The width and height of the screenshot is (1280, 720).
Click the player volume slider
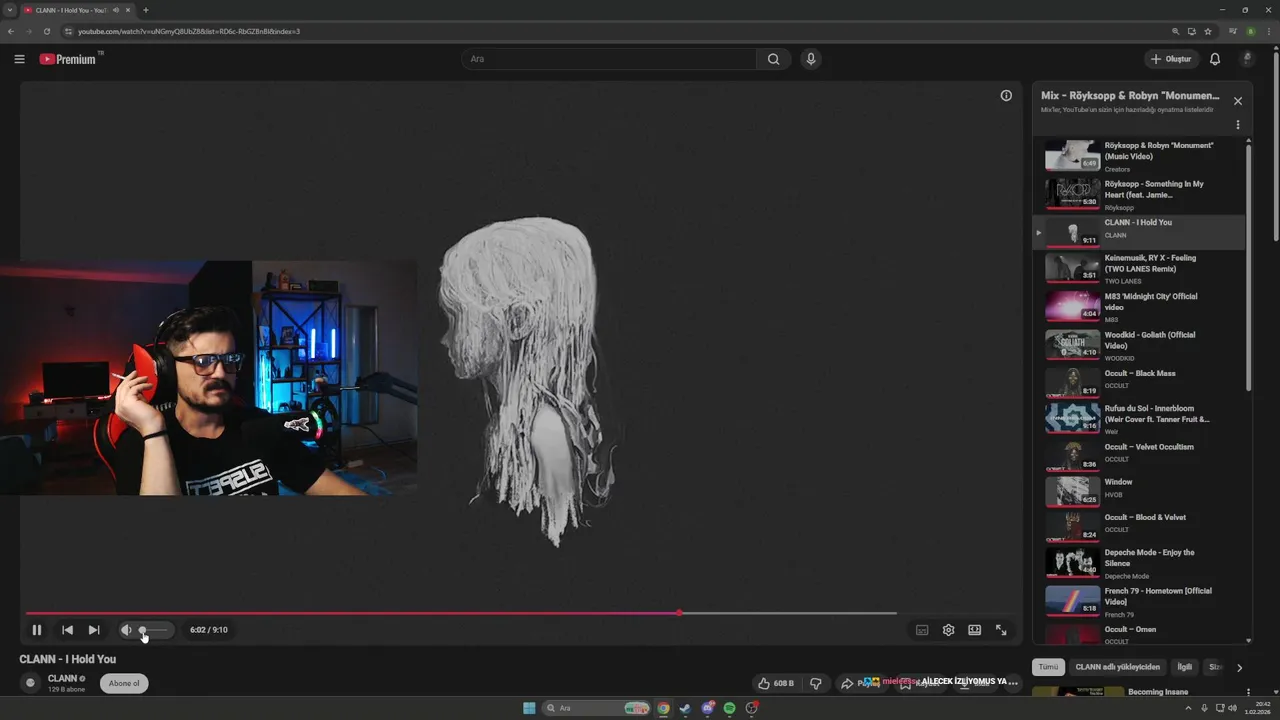[x=153, y=630]
